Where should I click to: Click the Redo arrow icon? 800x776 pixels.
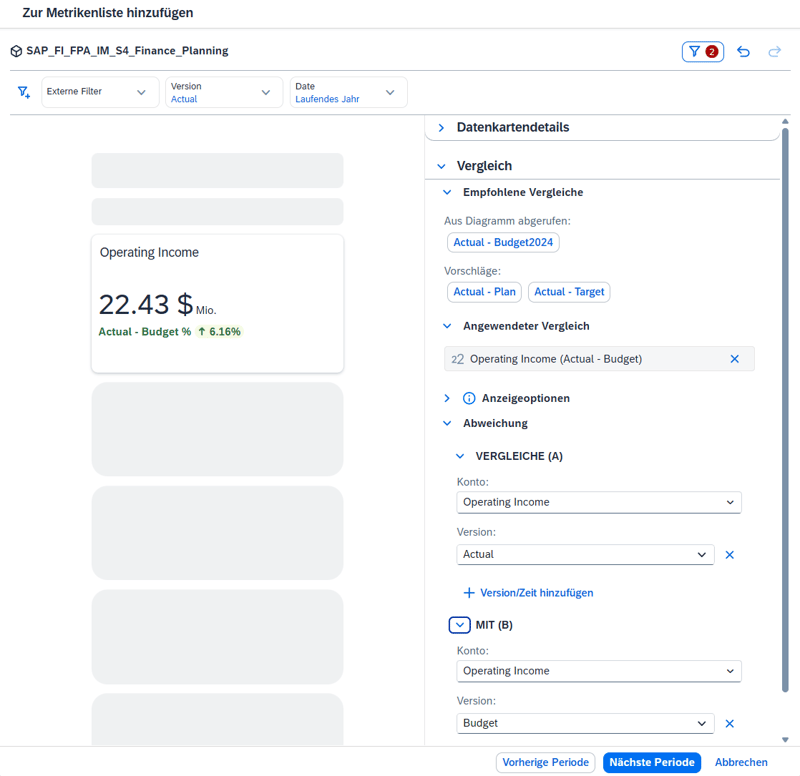774,51
